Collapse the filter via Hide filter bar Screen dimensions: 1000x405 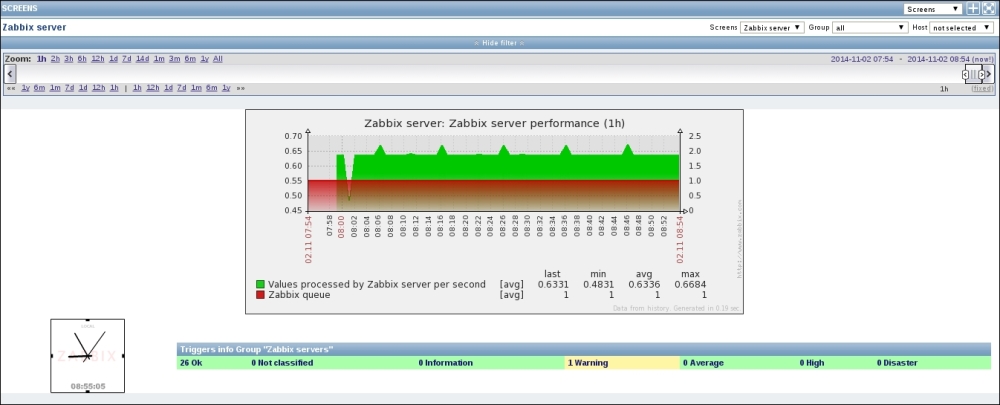[499, 43]
